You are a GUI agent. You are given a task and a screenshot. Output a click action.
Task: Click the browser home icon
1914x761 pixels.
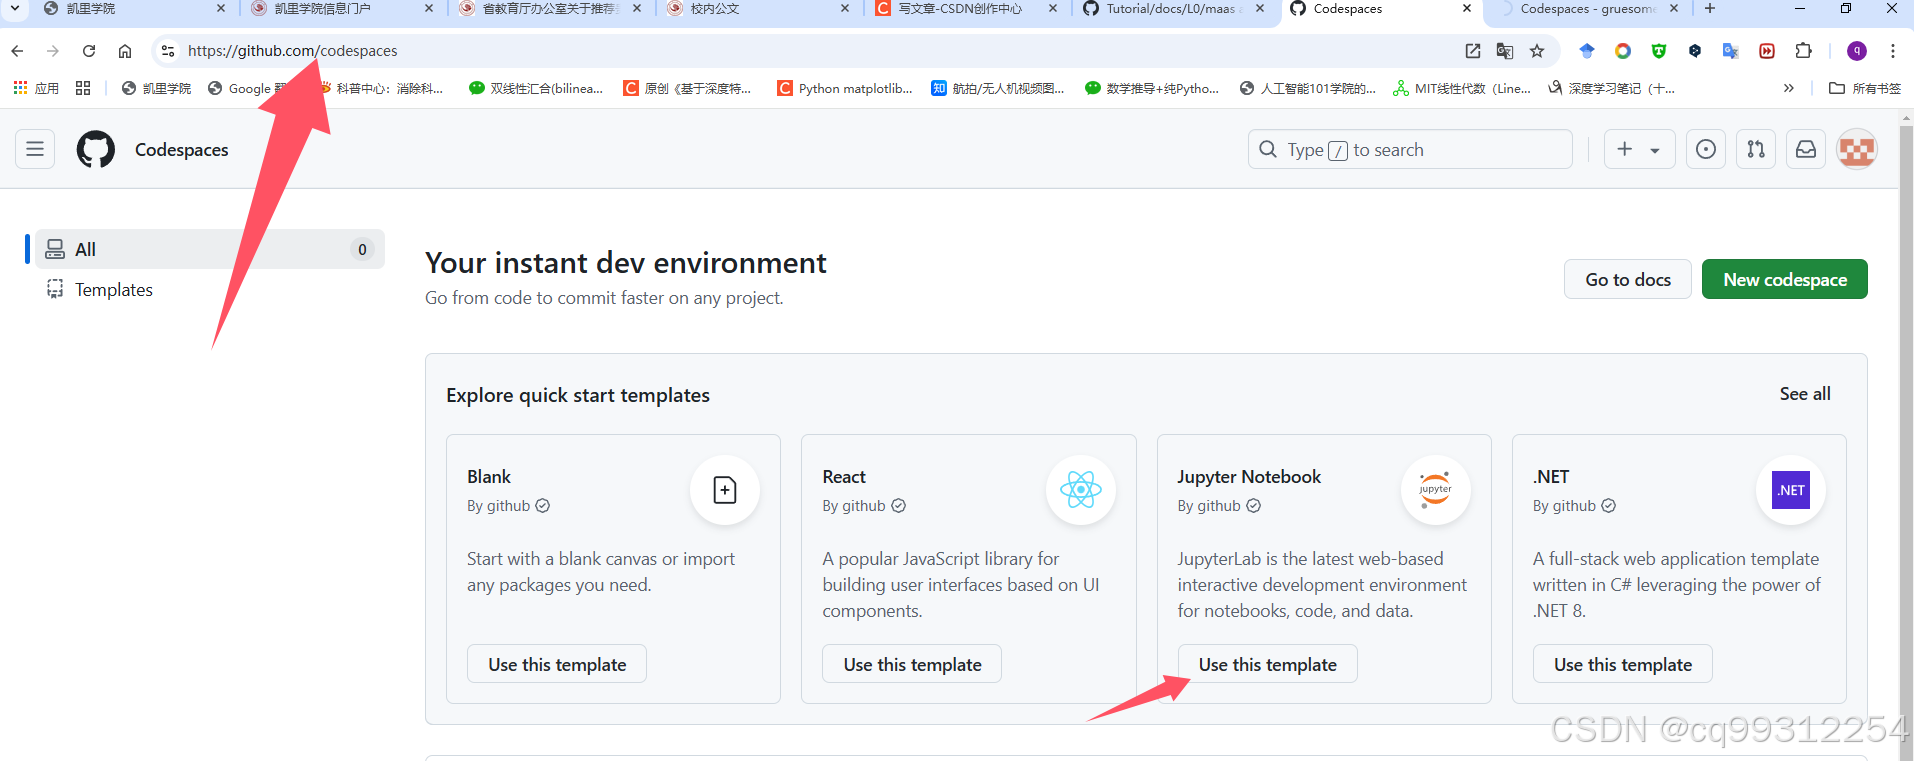[x=125, y=51]
